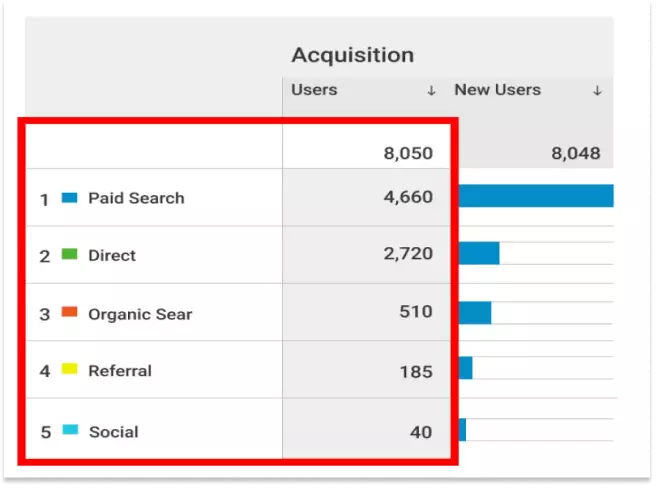Click the Acquisition group header

click(x=352, y=55)
